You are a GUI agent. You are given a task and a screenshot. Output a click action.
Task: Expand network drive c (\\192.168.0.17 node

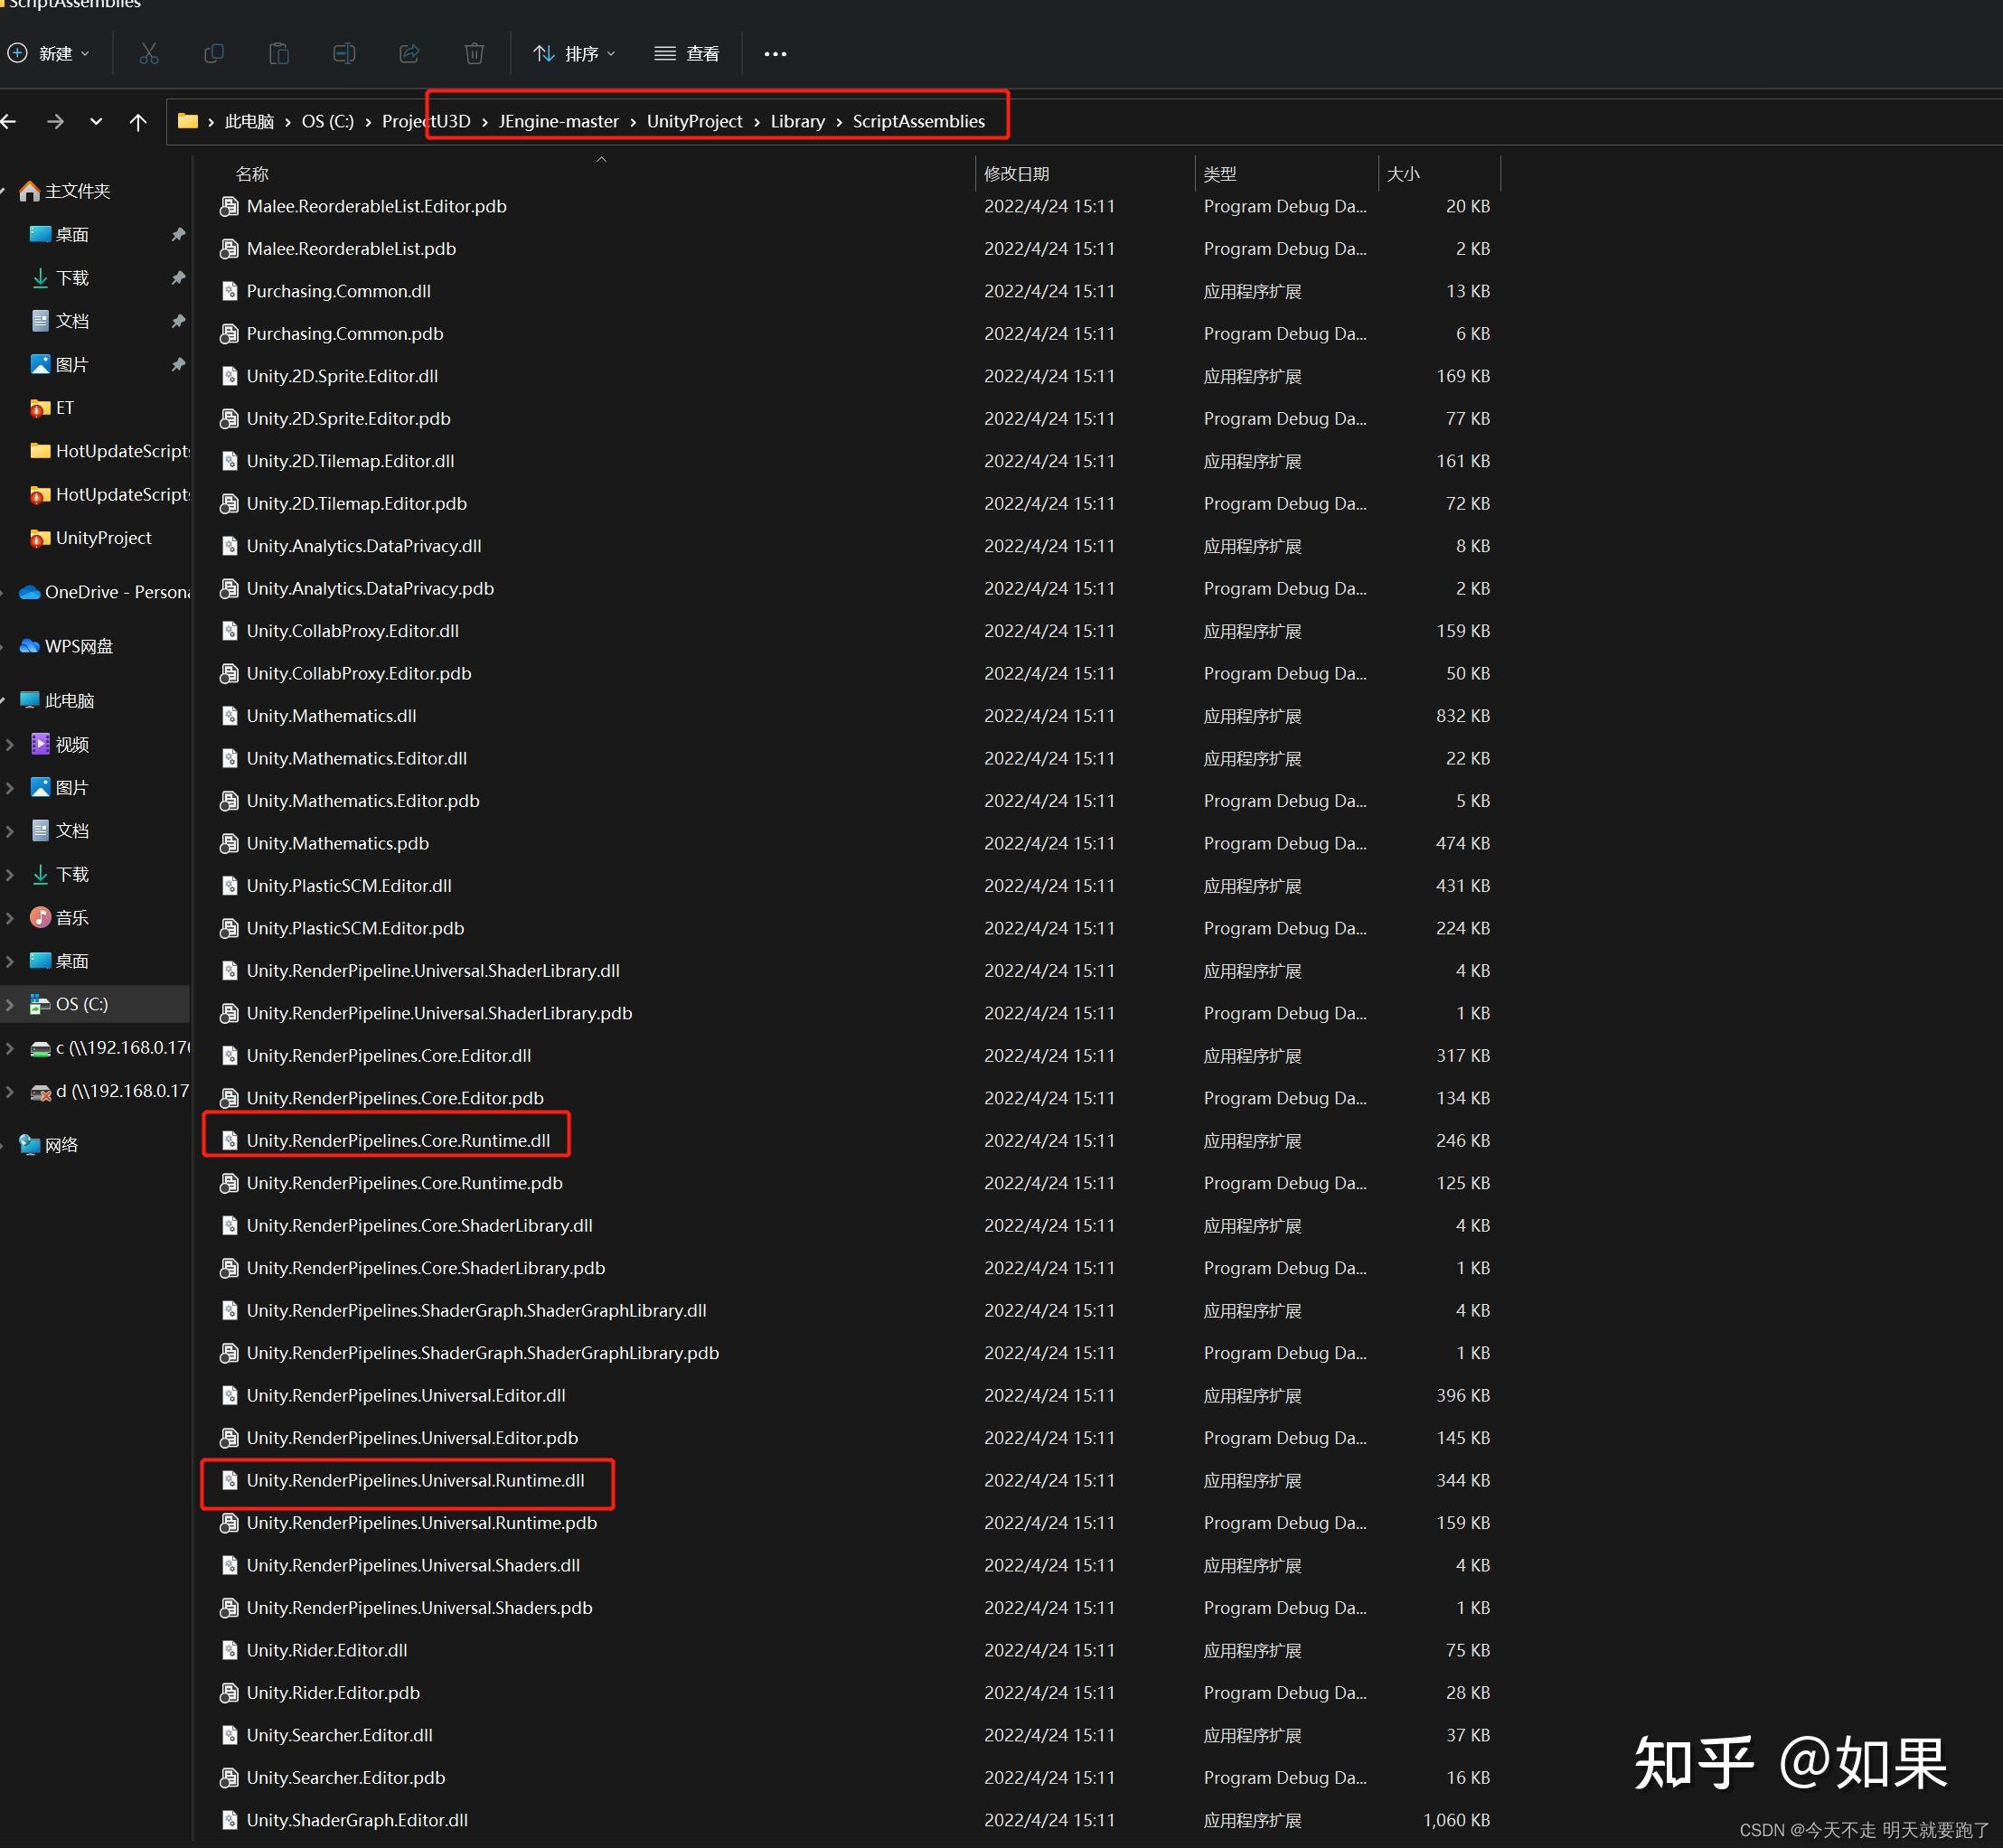[9, 1047]
